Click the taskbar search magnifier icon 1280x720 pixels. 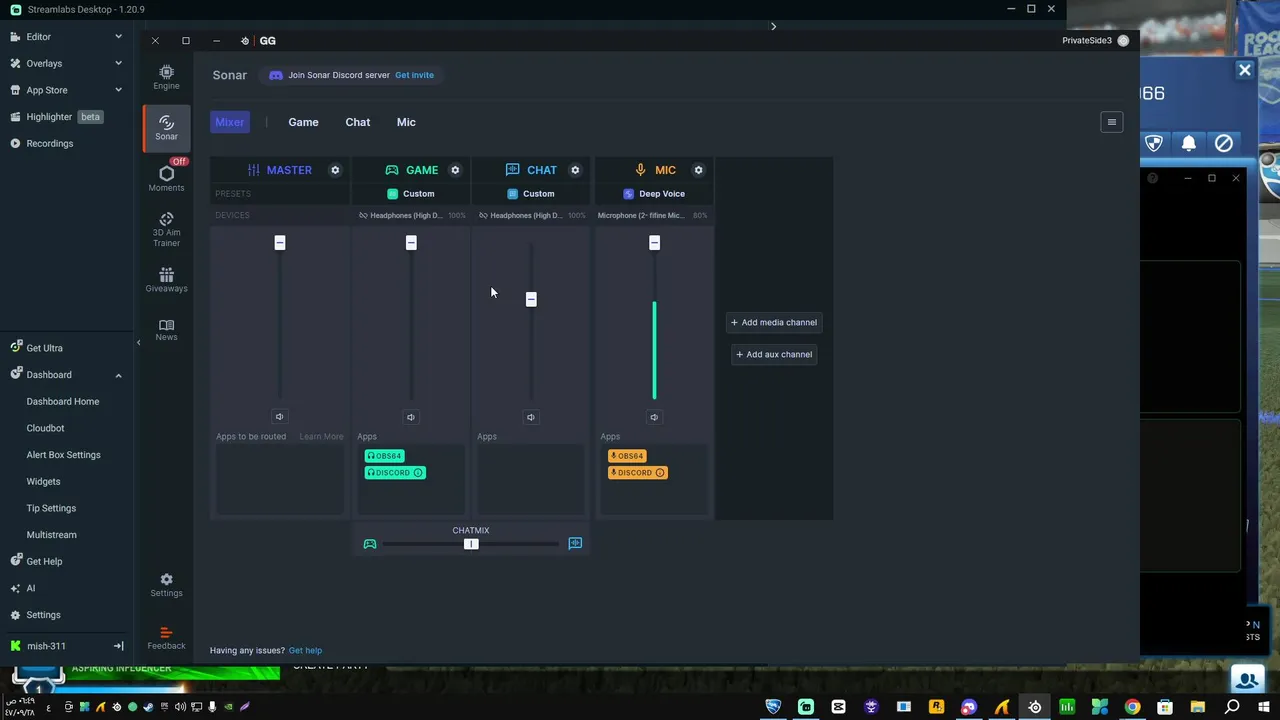pos(1232,707)
